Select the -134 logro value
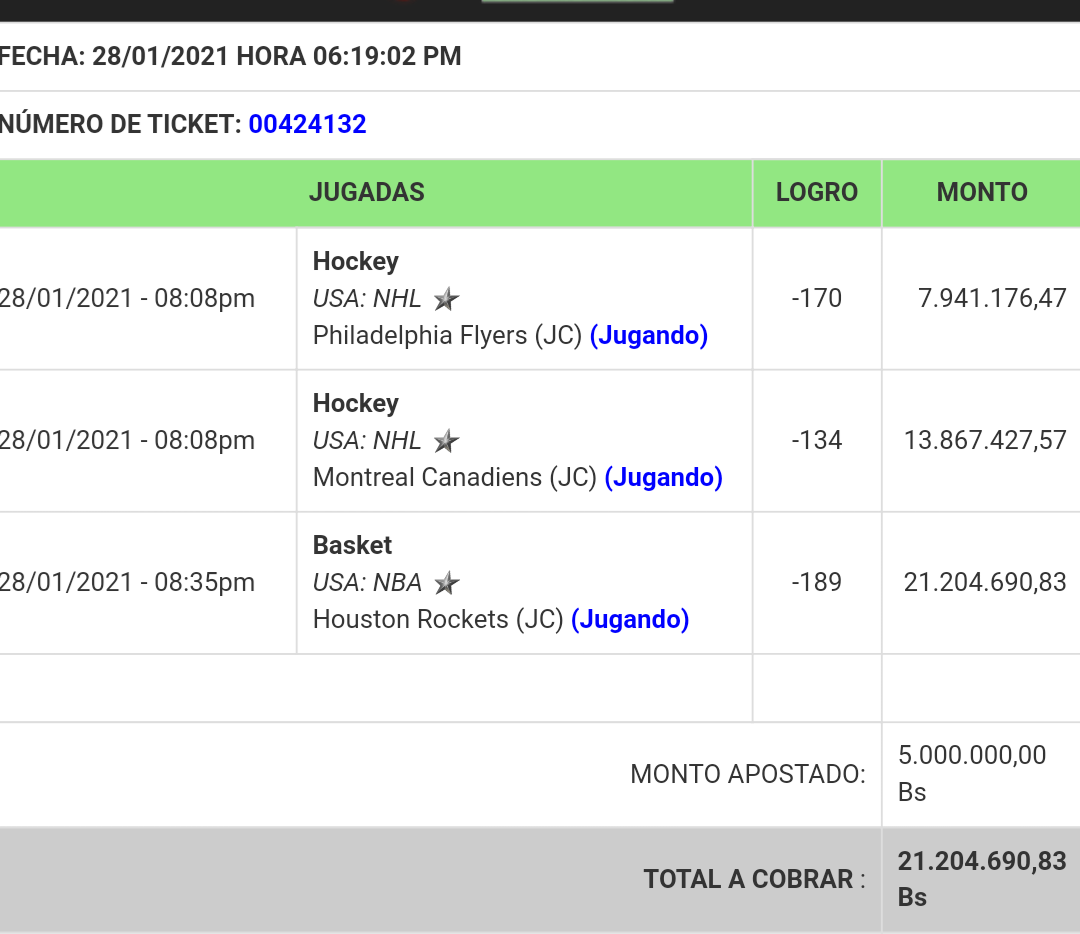The image size is (1080, 934). [817, 440]
